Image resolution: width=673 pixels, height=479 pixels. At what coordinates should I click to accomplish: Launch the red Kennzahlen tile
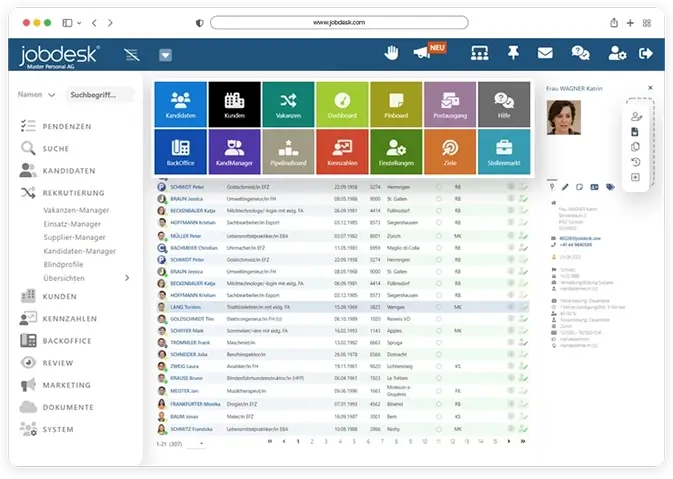click(342, 152)
